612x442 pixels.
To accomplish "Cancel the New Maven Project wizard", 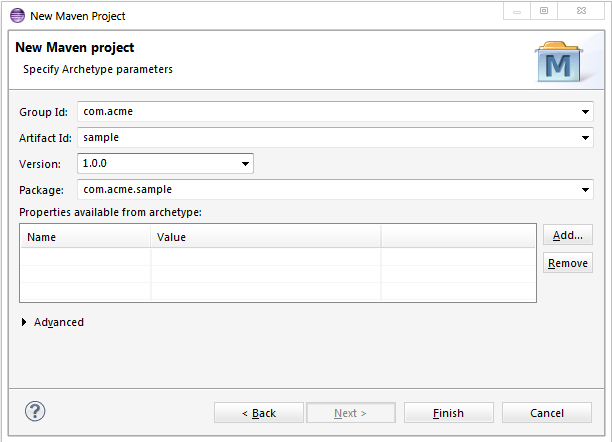I will [547, 413].
